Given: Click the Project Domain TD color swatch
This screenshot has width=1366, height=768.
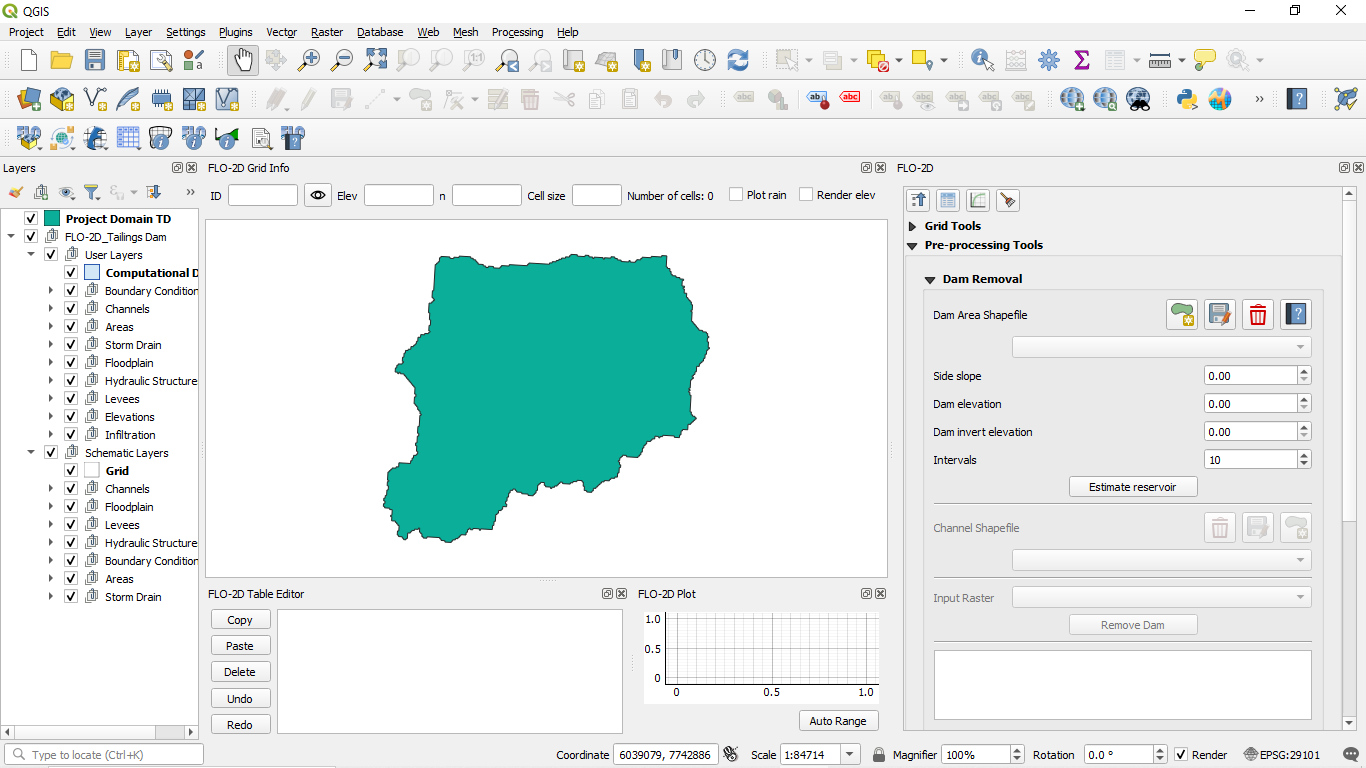Looking at the screenshot, I should point(52,219).
